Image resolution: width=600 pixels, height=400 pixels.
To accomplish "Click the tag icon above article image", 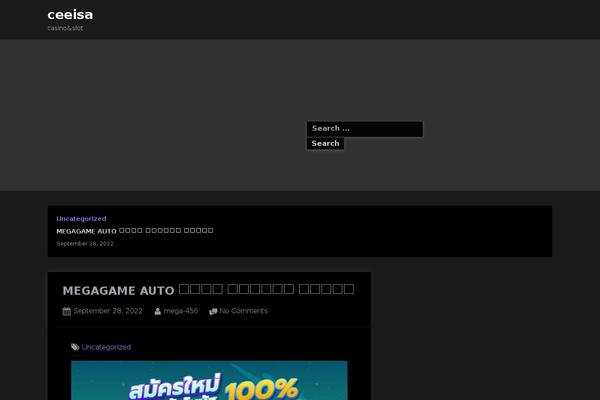I will click(x=75, y=347).
